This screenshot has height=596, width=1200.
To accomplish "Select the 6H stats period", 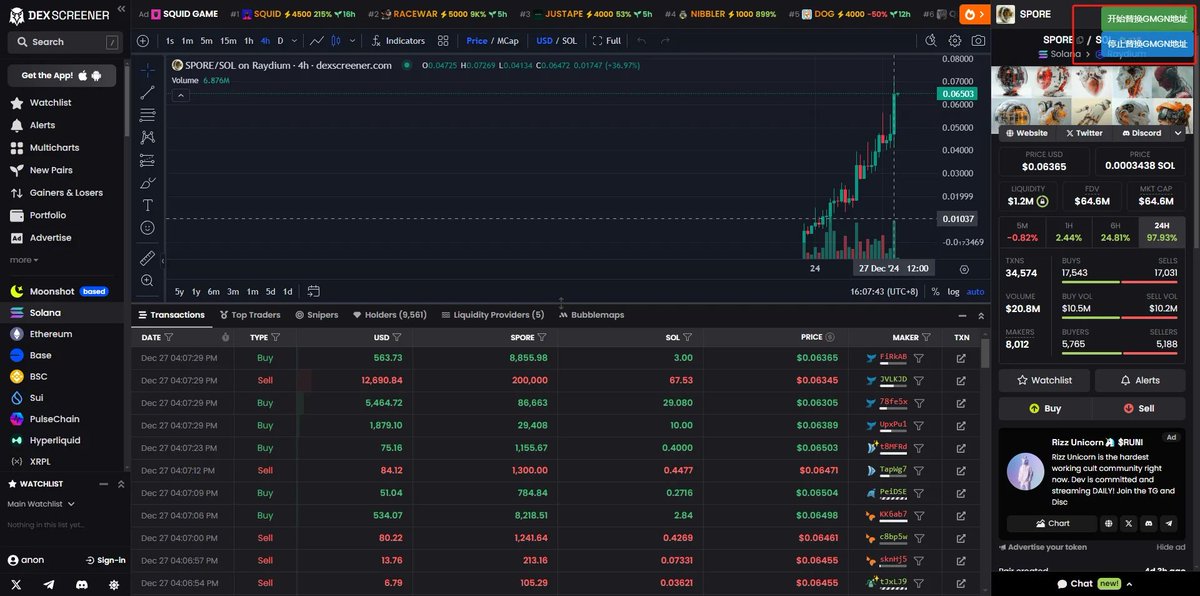I will [1115, 232].
